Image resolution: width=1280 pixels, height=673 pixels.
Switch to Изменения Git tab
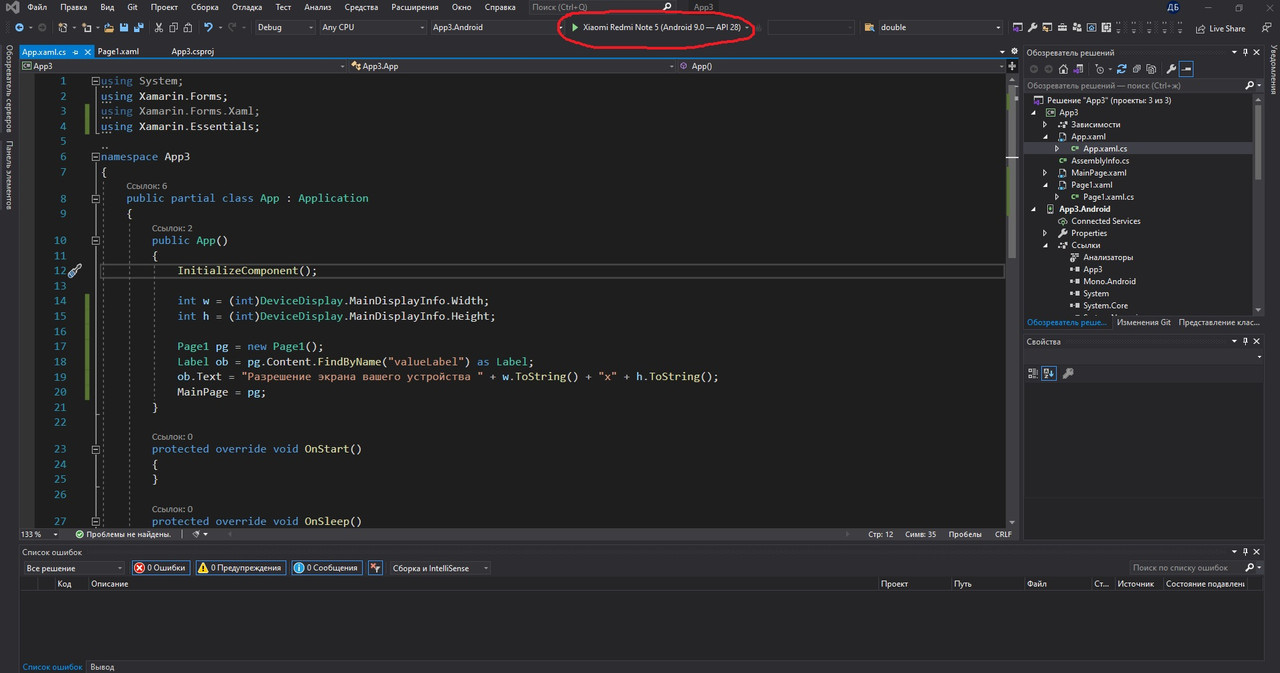tap(1144, 322)
